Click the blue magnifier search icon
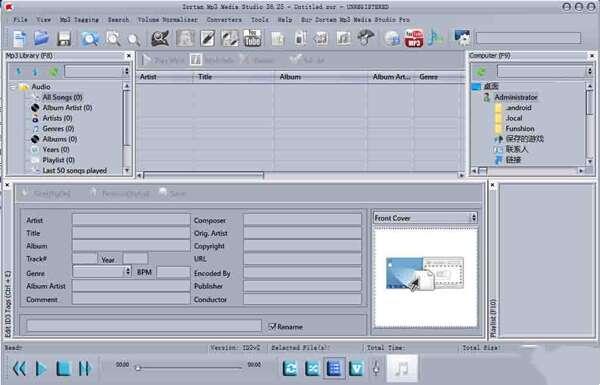This screenshot has width=600, height=385. pos(90,39)
